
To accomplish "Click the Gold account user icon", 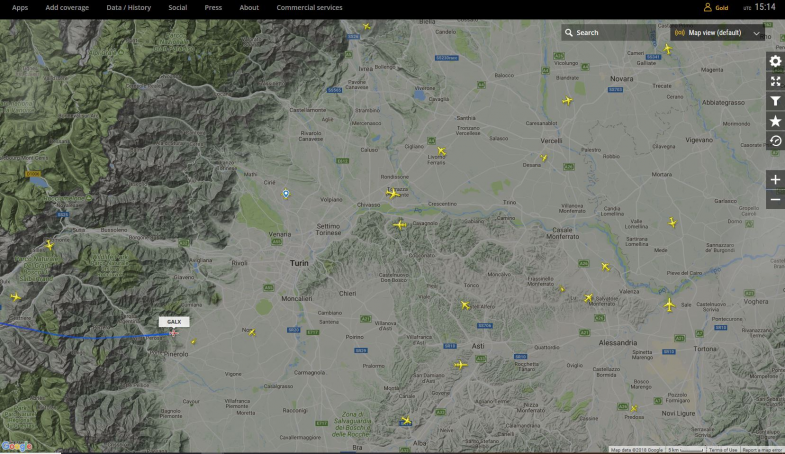I will (x=708, y=7).
